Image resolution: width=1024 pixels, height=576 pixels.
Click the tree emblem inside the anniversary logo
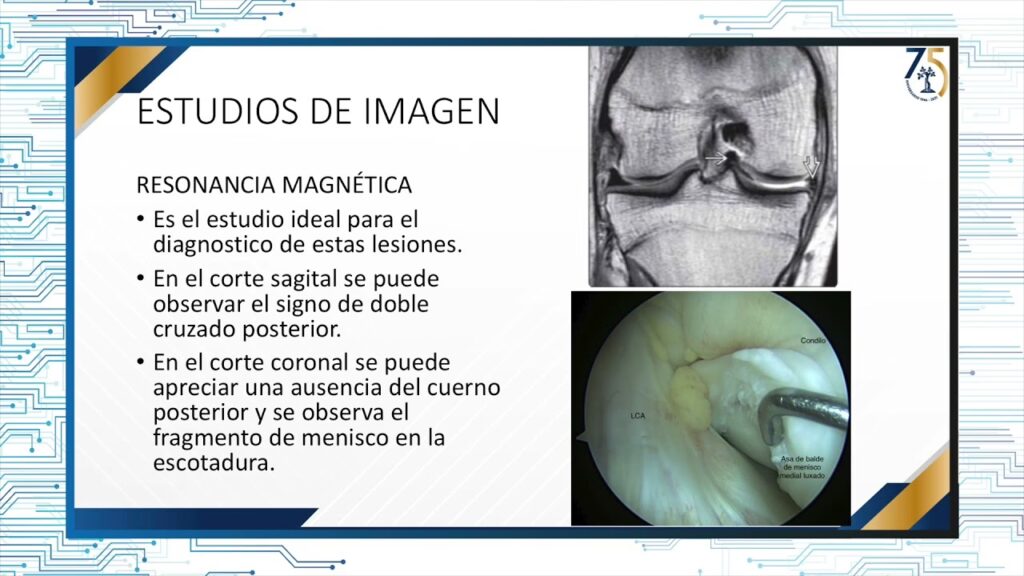pos(930,78)
